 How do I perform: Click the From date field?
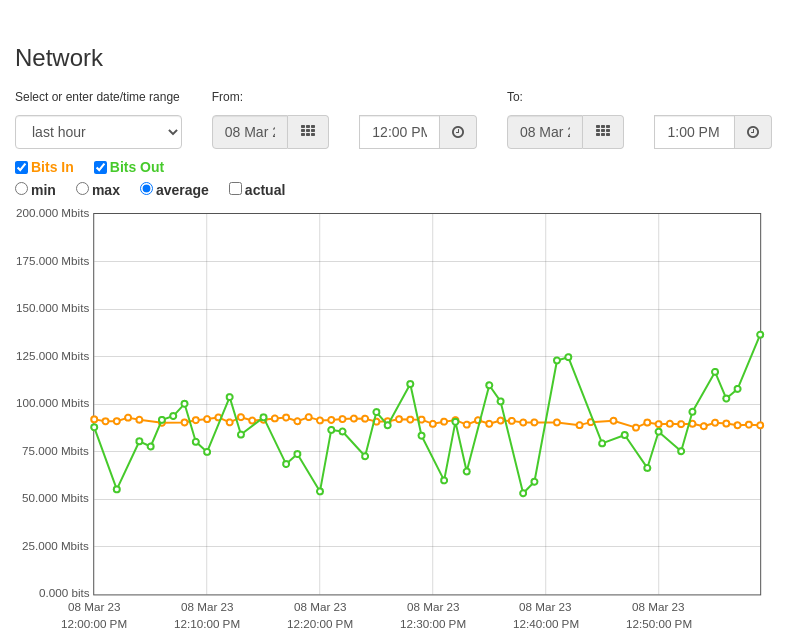250,132
